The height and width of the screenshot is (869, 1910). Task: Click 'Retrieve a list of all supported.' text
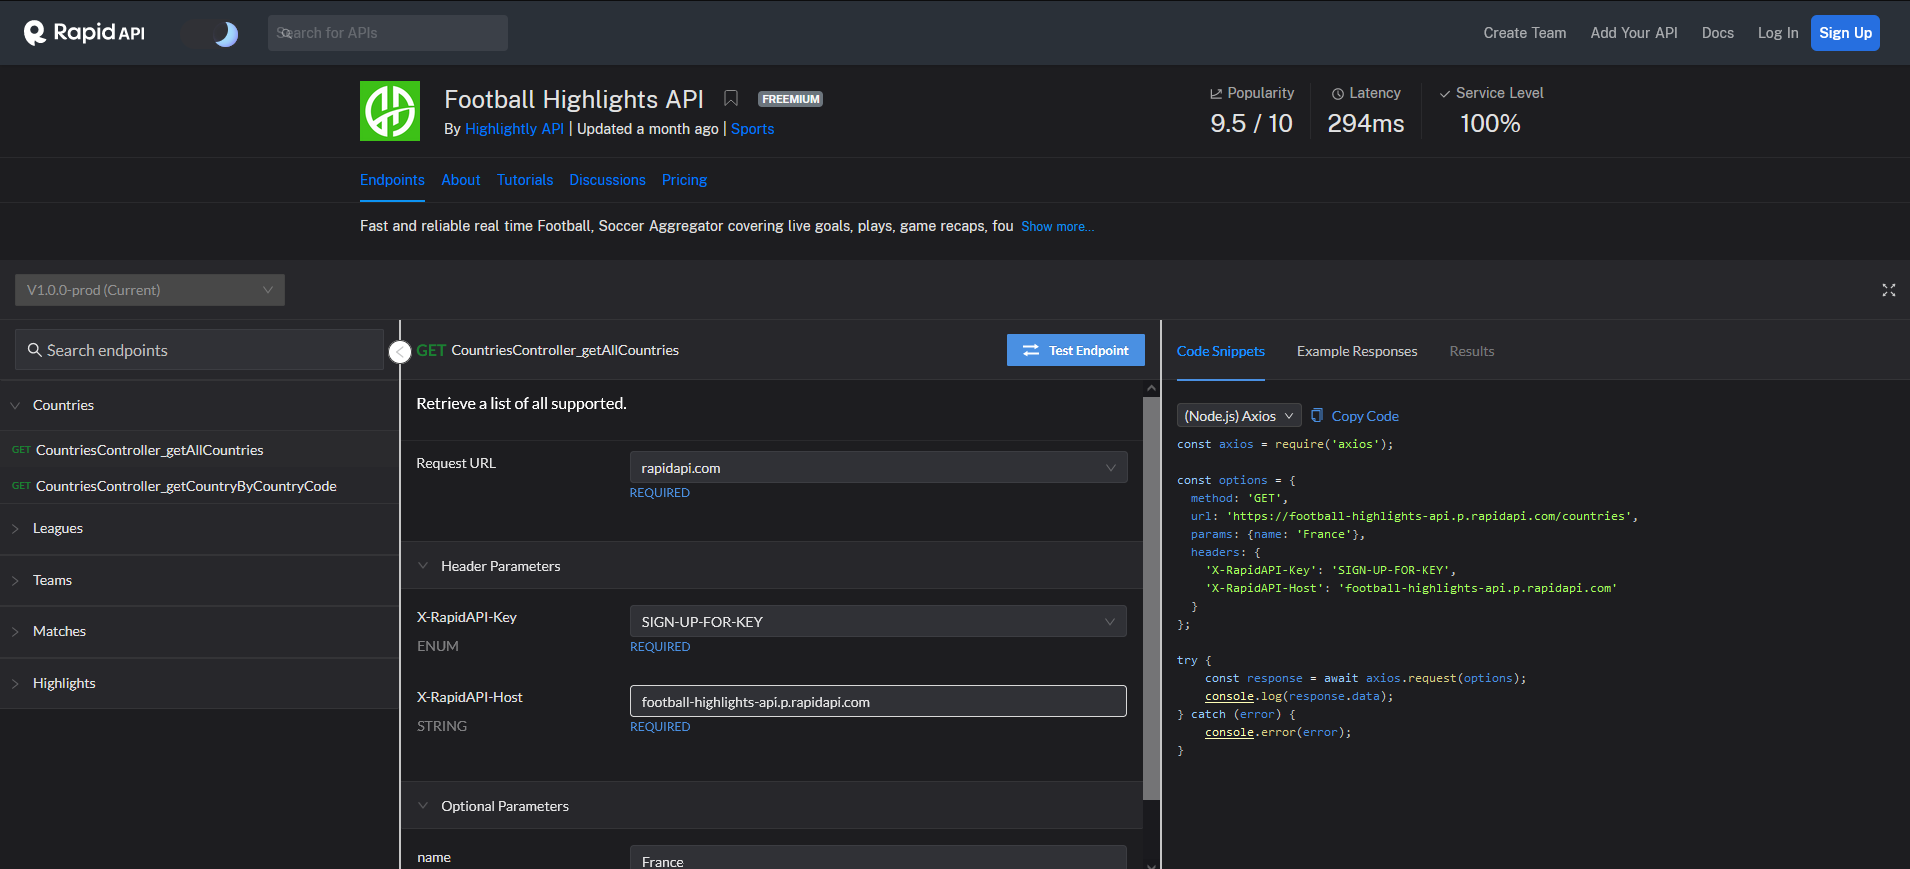click(521, 403)
